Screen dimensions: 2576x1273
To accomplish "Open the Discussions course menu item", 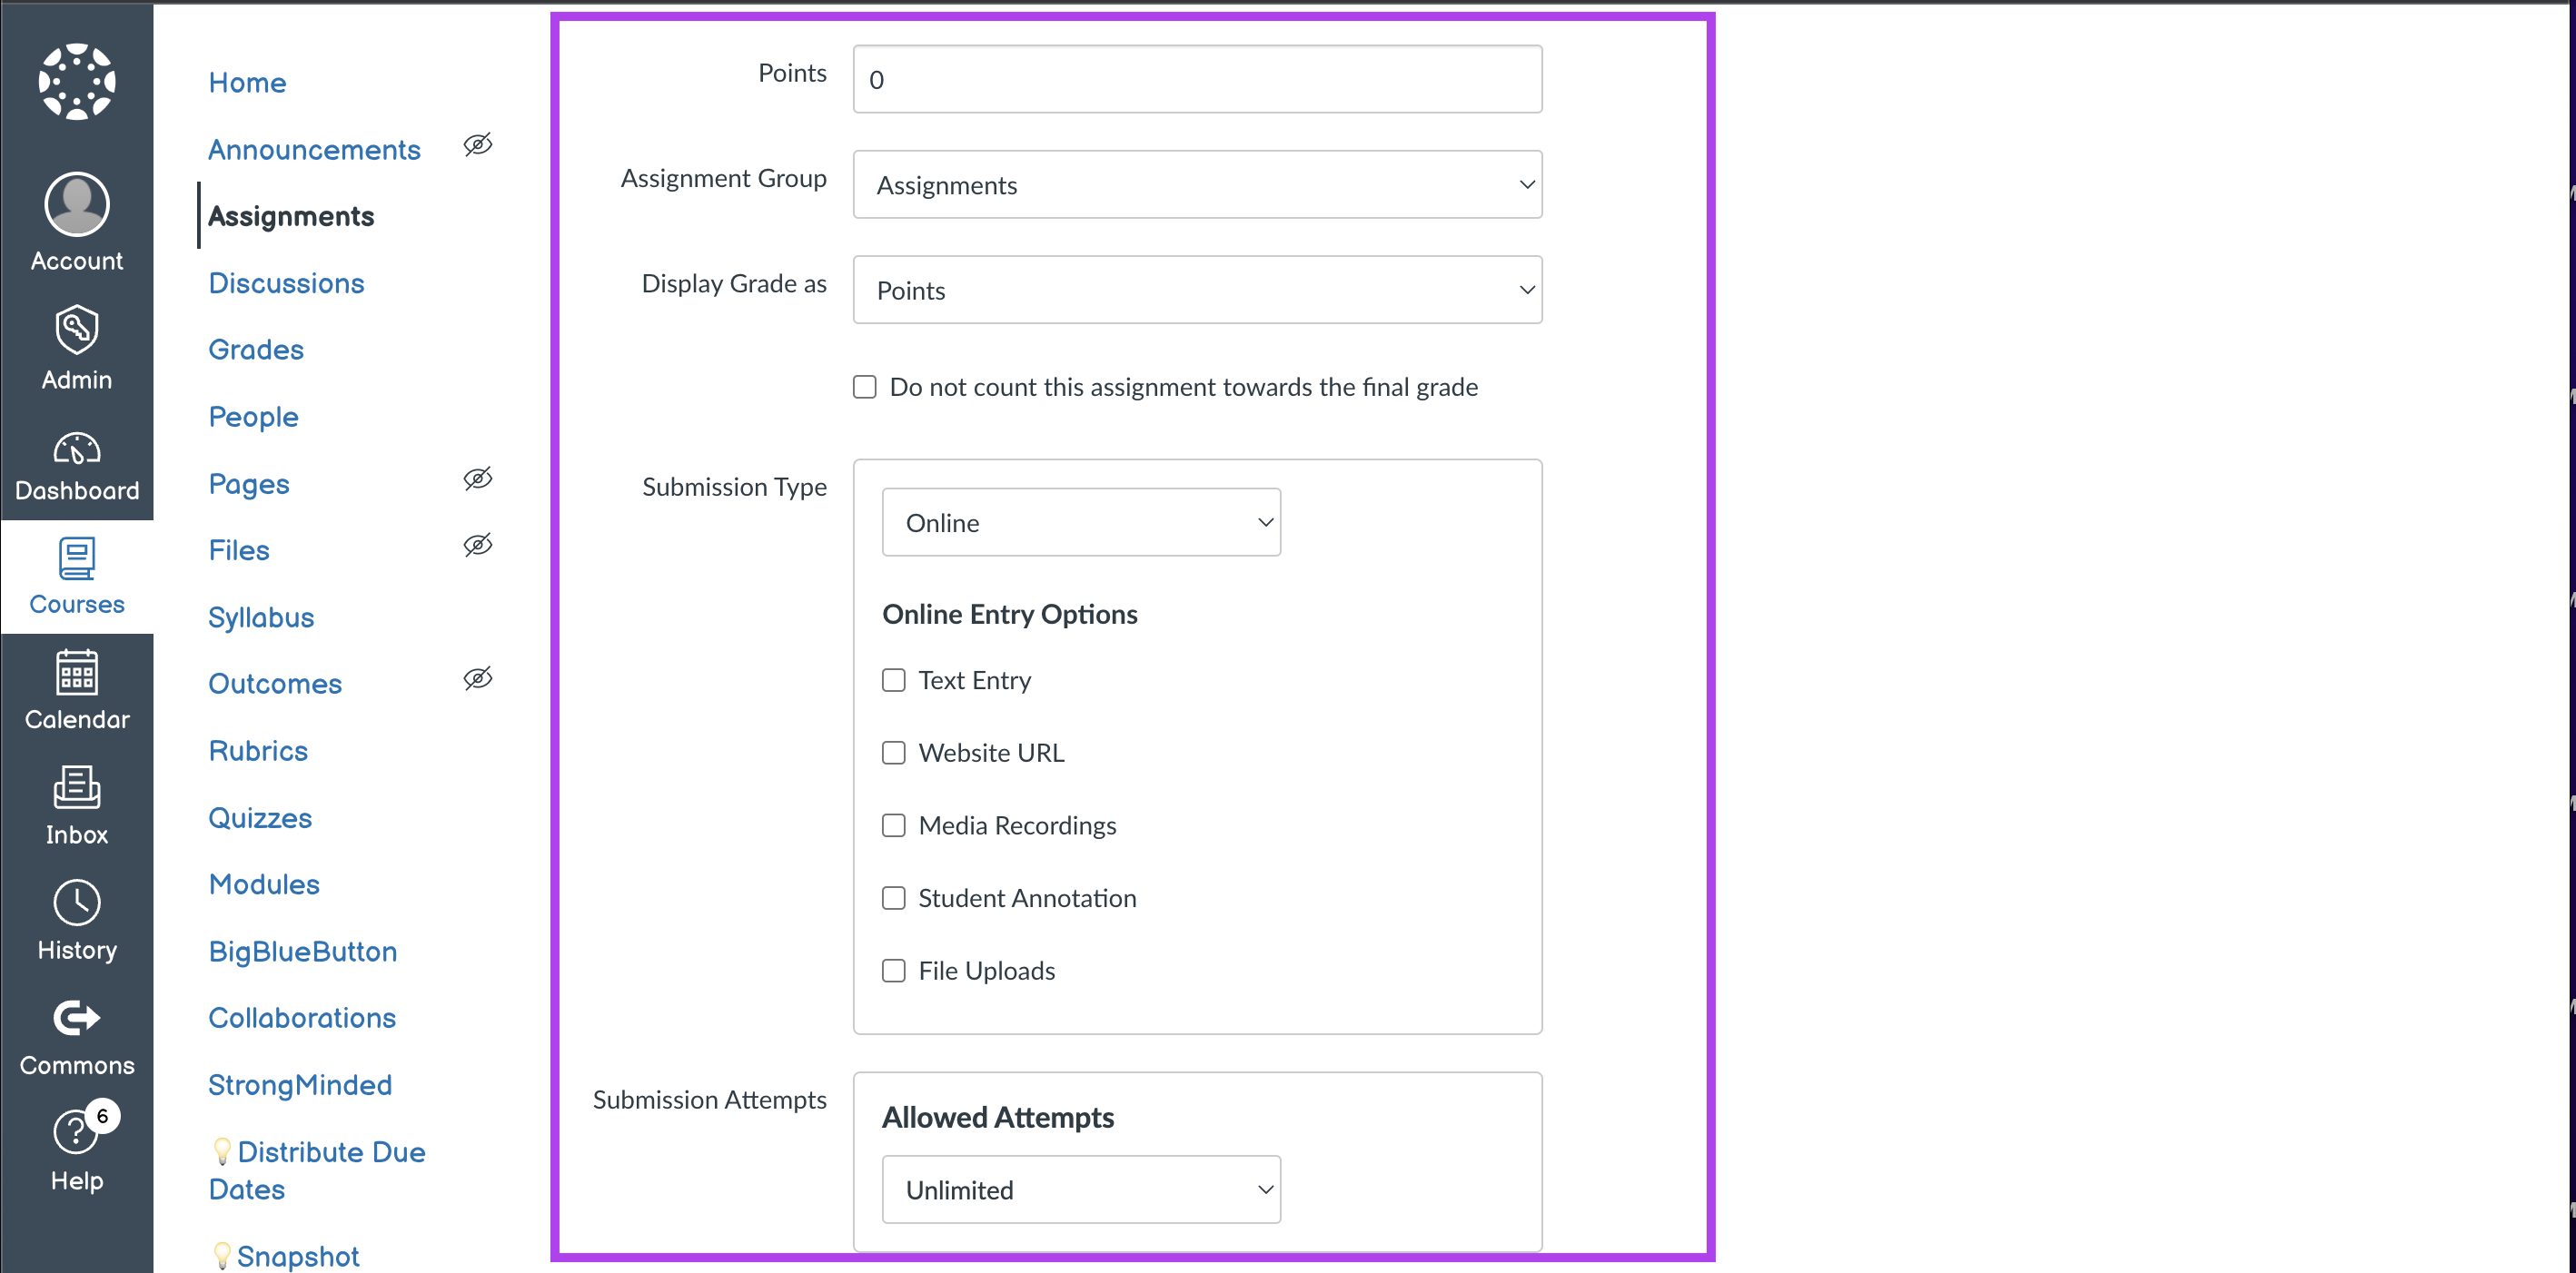I will (x=286, y=283).
